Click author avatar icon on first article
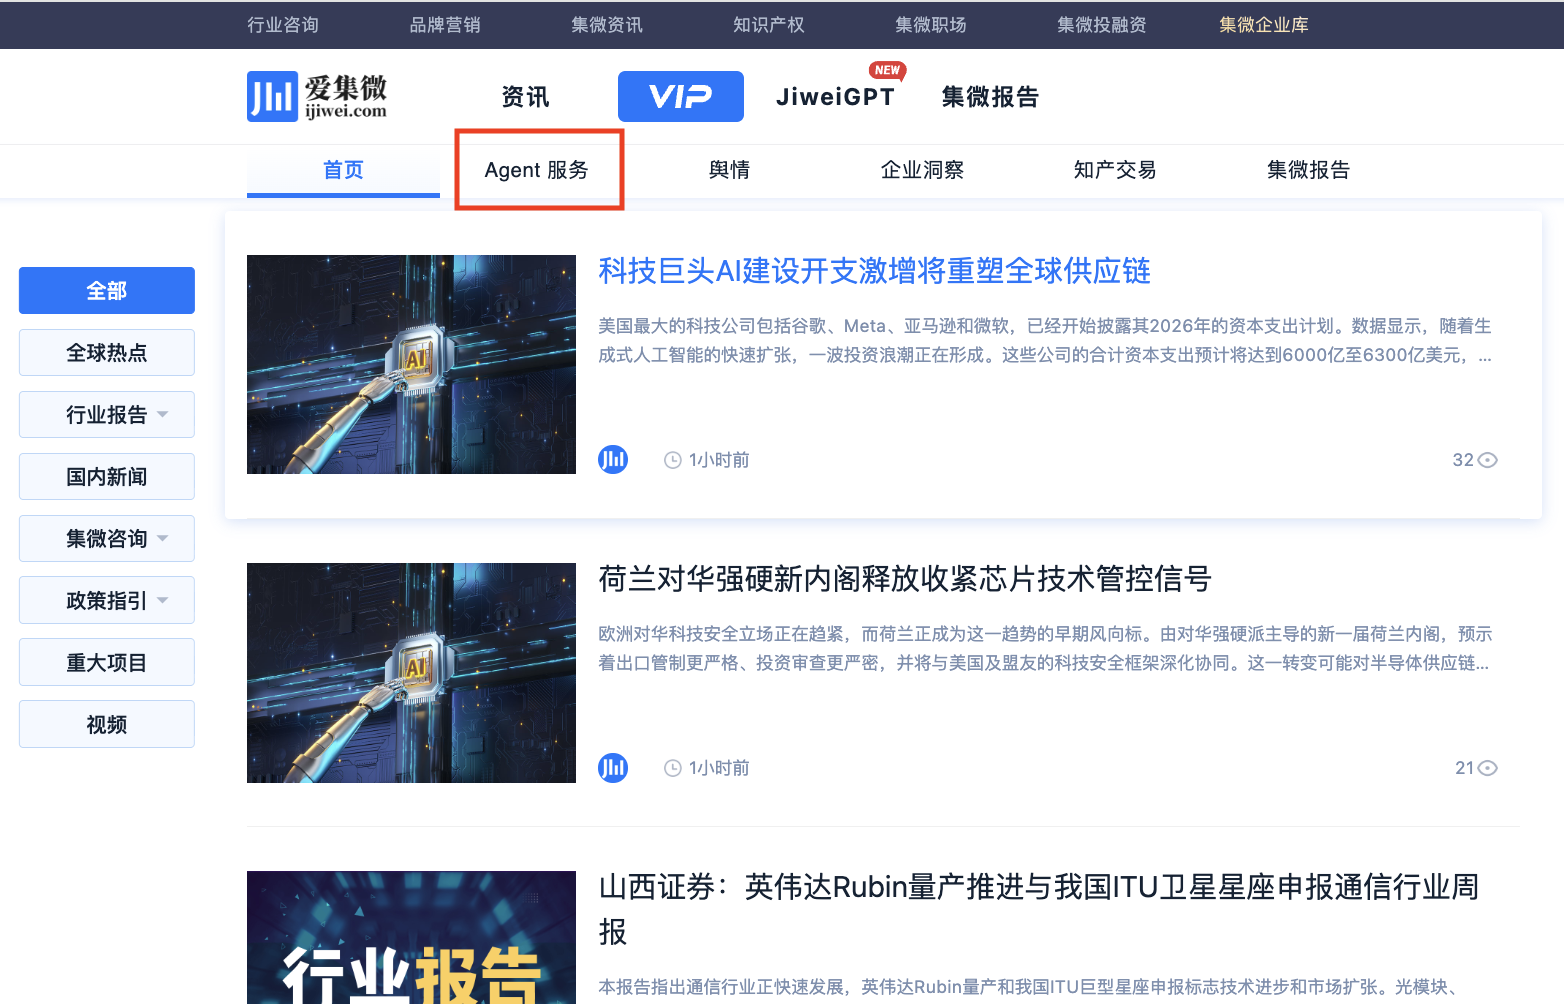This screenshot has width=1564, height=1004. click(613, 460)
